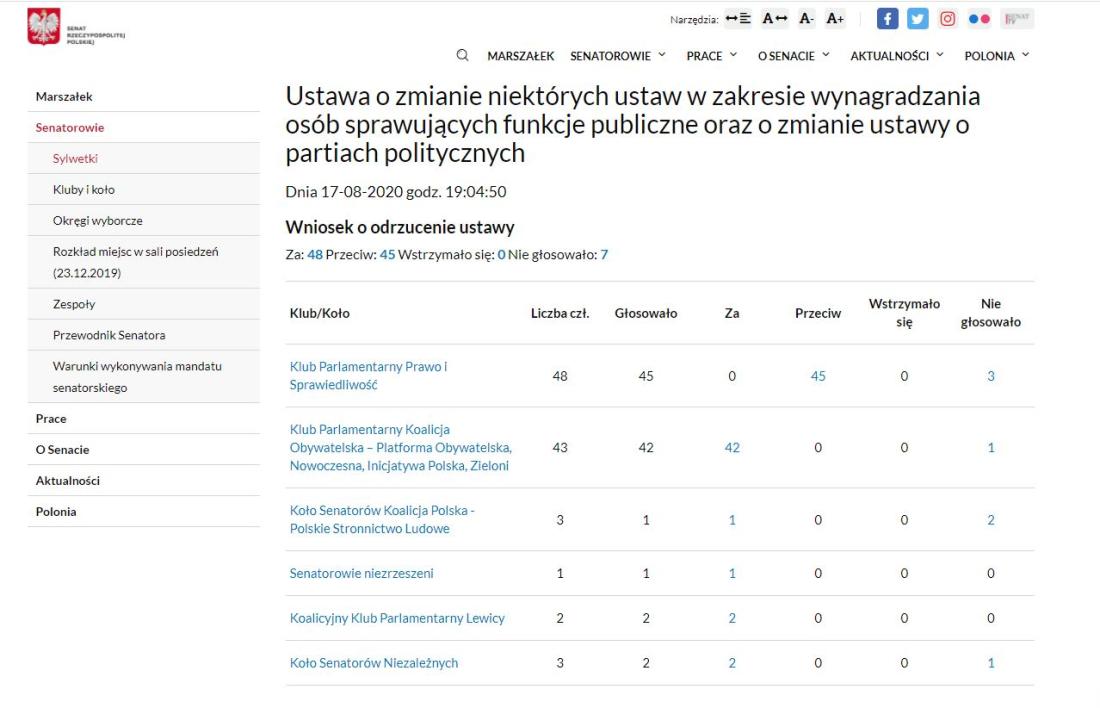The height and width of the screenshot is (708, 1100).
Task: Click Senatorów Niezależnych Nie głosowało count 1
Action: [991, 663]
